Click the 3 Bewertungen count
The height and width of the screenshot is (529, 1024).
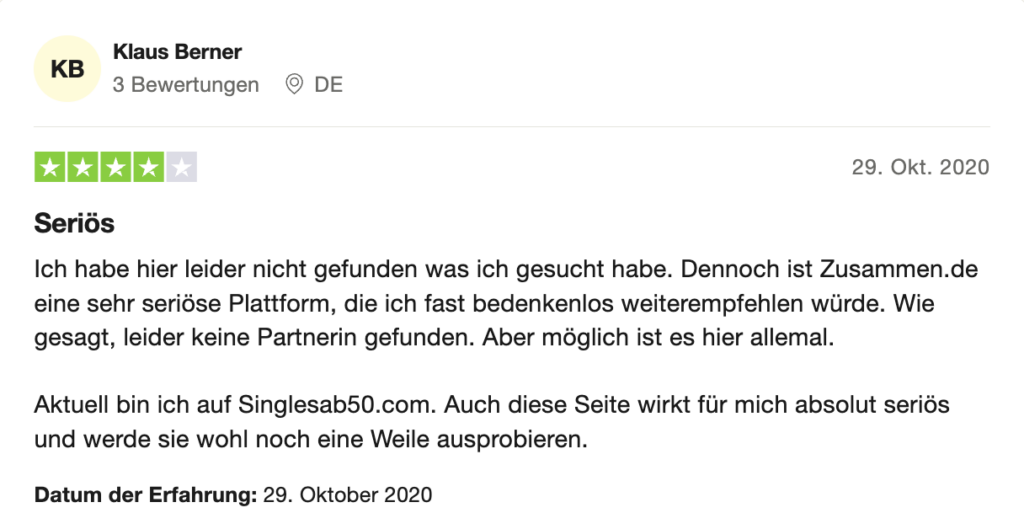click(x=185, y=85)
